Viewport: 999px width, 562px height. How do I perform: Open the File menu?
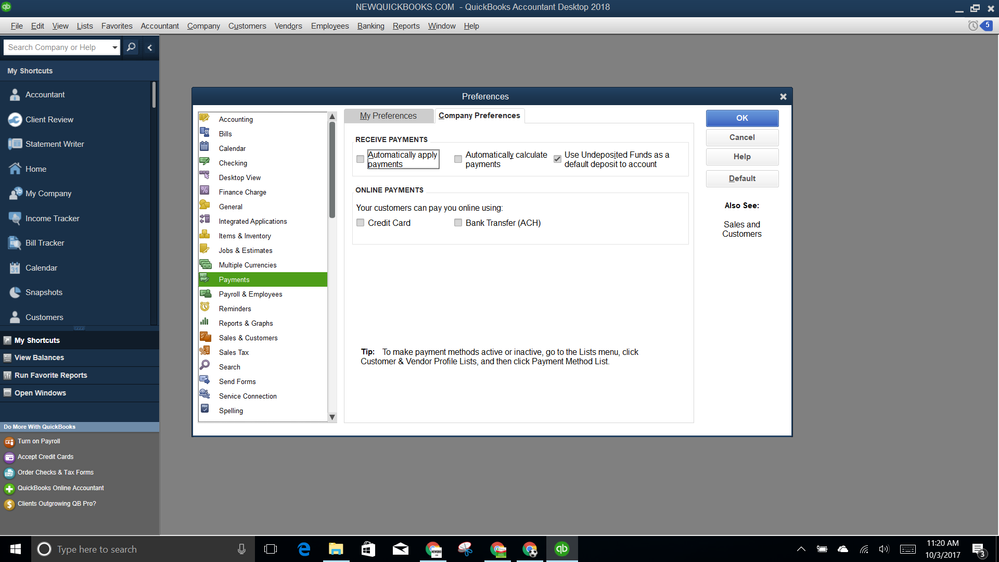point(17,26)
